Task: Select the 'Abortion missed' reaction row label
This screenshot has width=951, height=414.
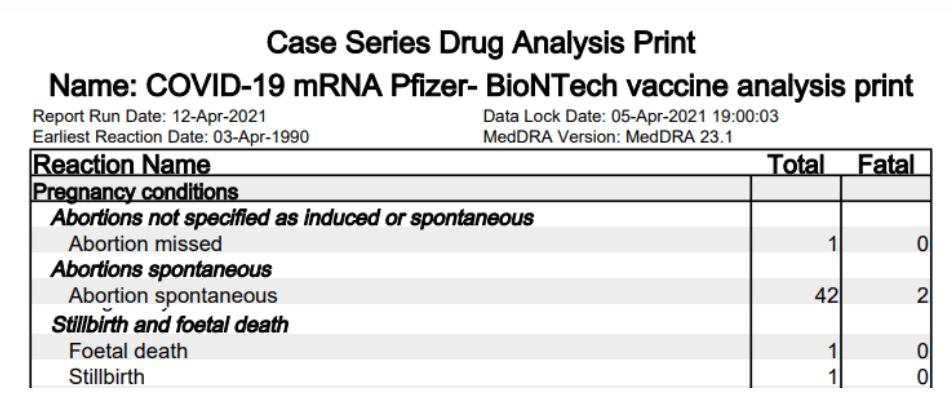Action: coord(145,243)
